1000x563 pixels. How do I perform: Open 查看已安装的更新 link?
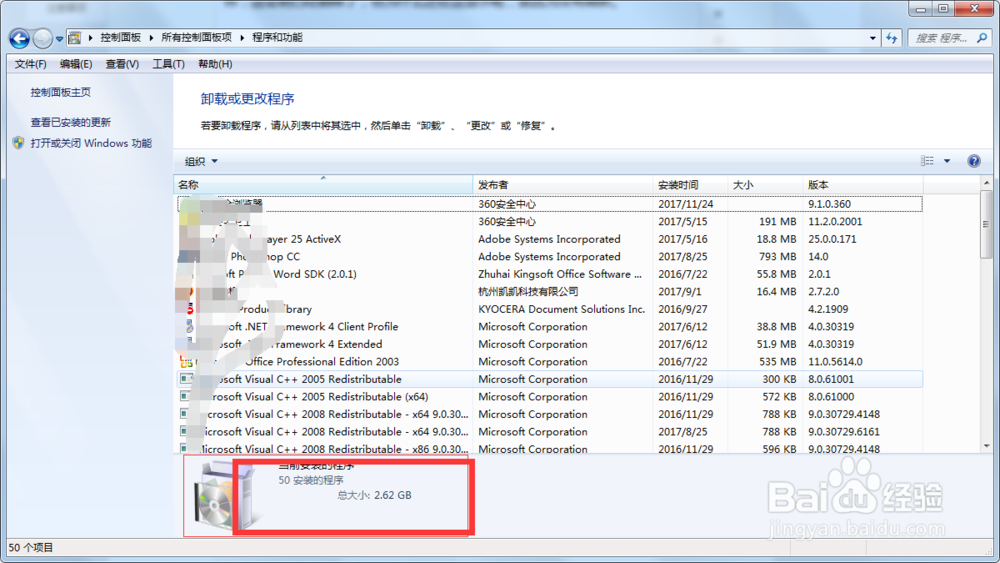click(71, 122)
